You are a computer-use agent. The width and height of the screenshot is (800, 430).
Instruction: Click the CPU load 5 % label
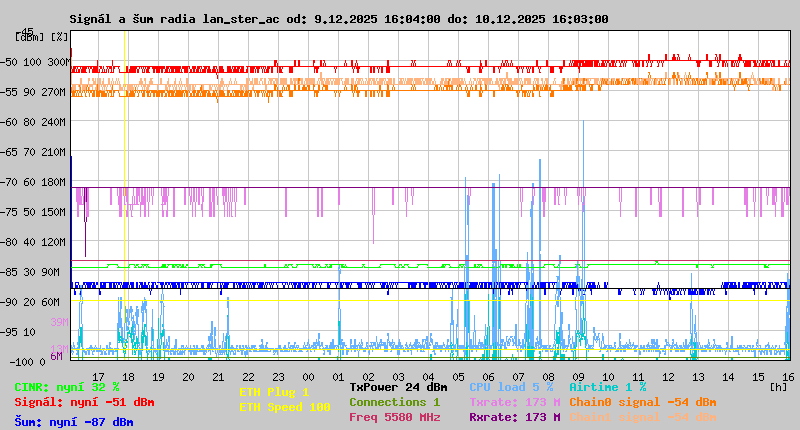(x=511, y=386)
